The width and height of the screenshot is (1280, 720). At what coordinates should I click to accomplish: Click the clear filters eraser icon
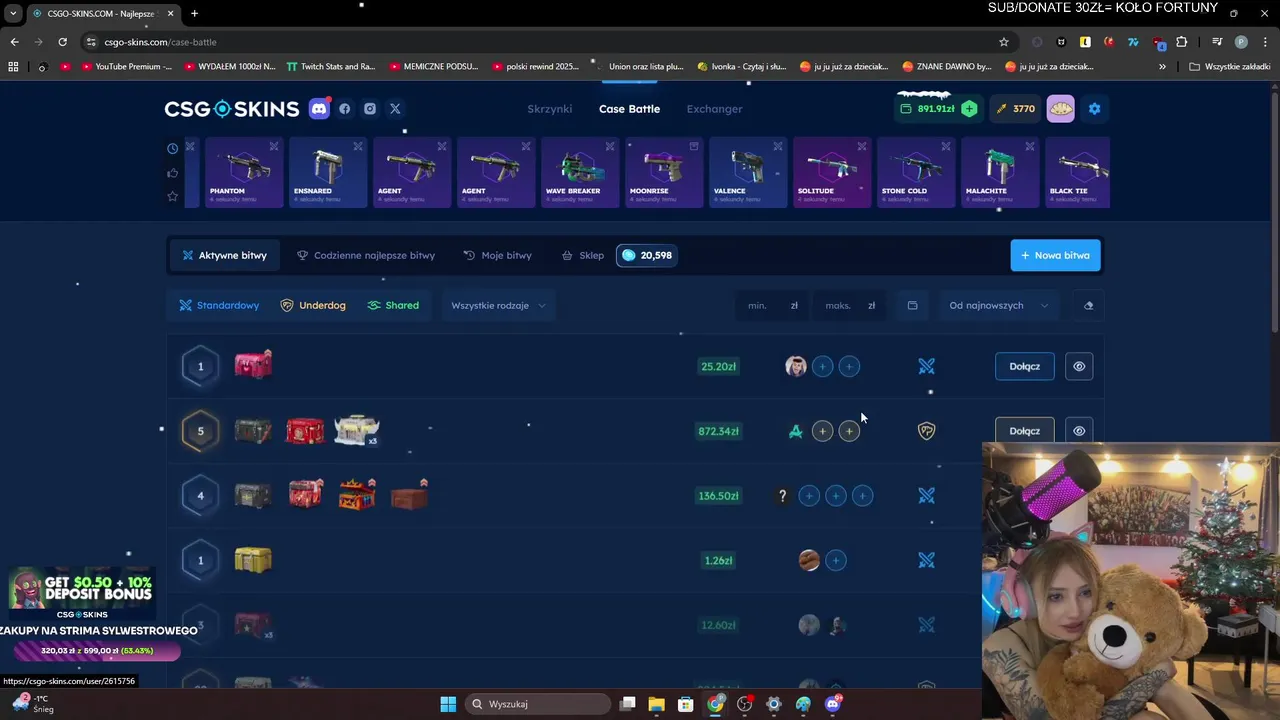(x=1089, y=306)
